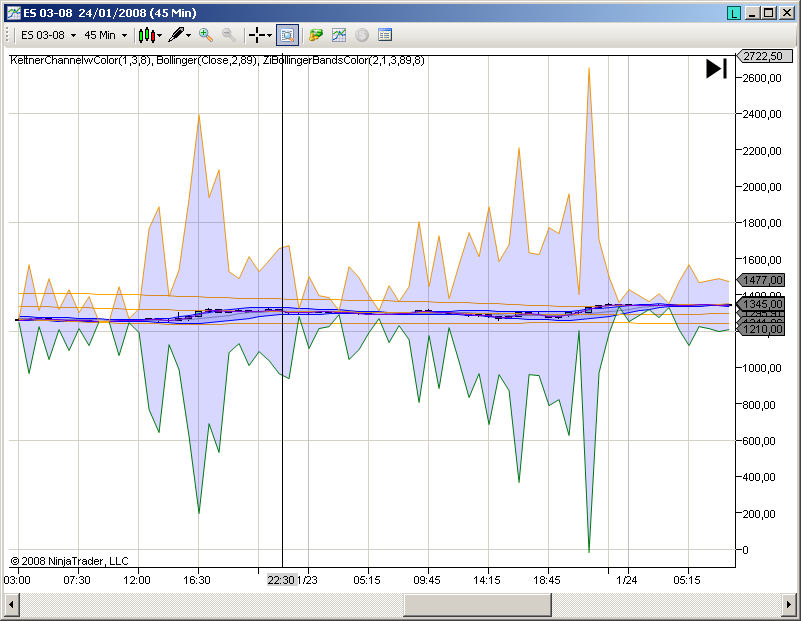Click the crosshair cursor icon
Viewport: 801px width, 621px height.
coord(256,35)
